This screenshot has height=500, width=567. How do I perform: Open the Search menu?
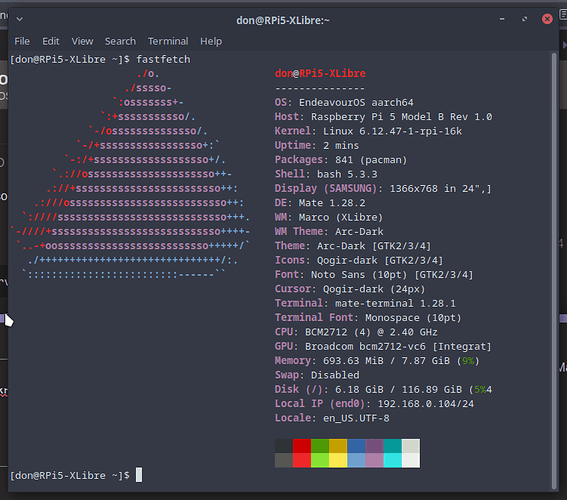click(x=120, y=42)
